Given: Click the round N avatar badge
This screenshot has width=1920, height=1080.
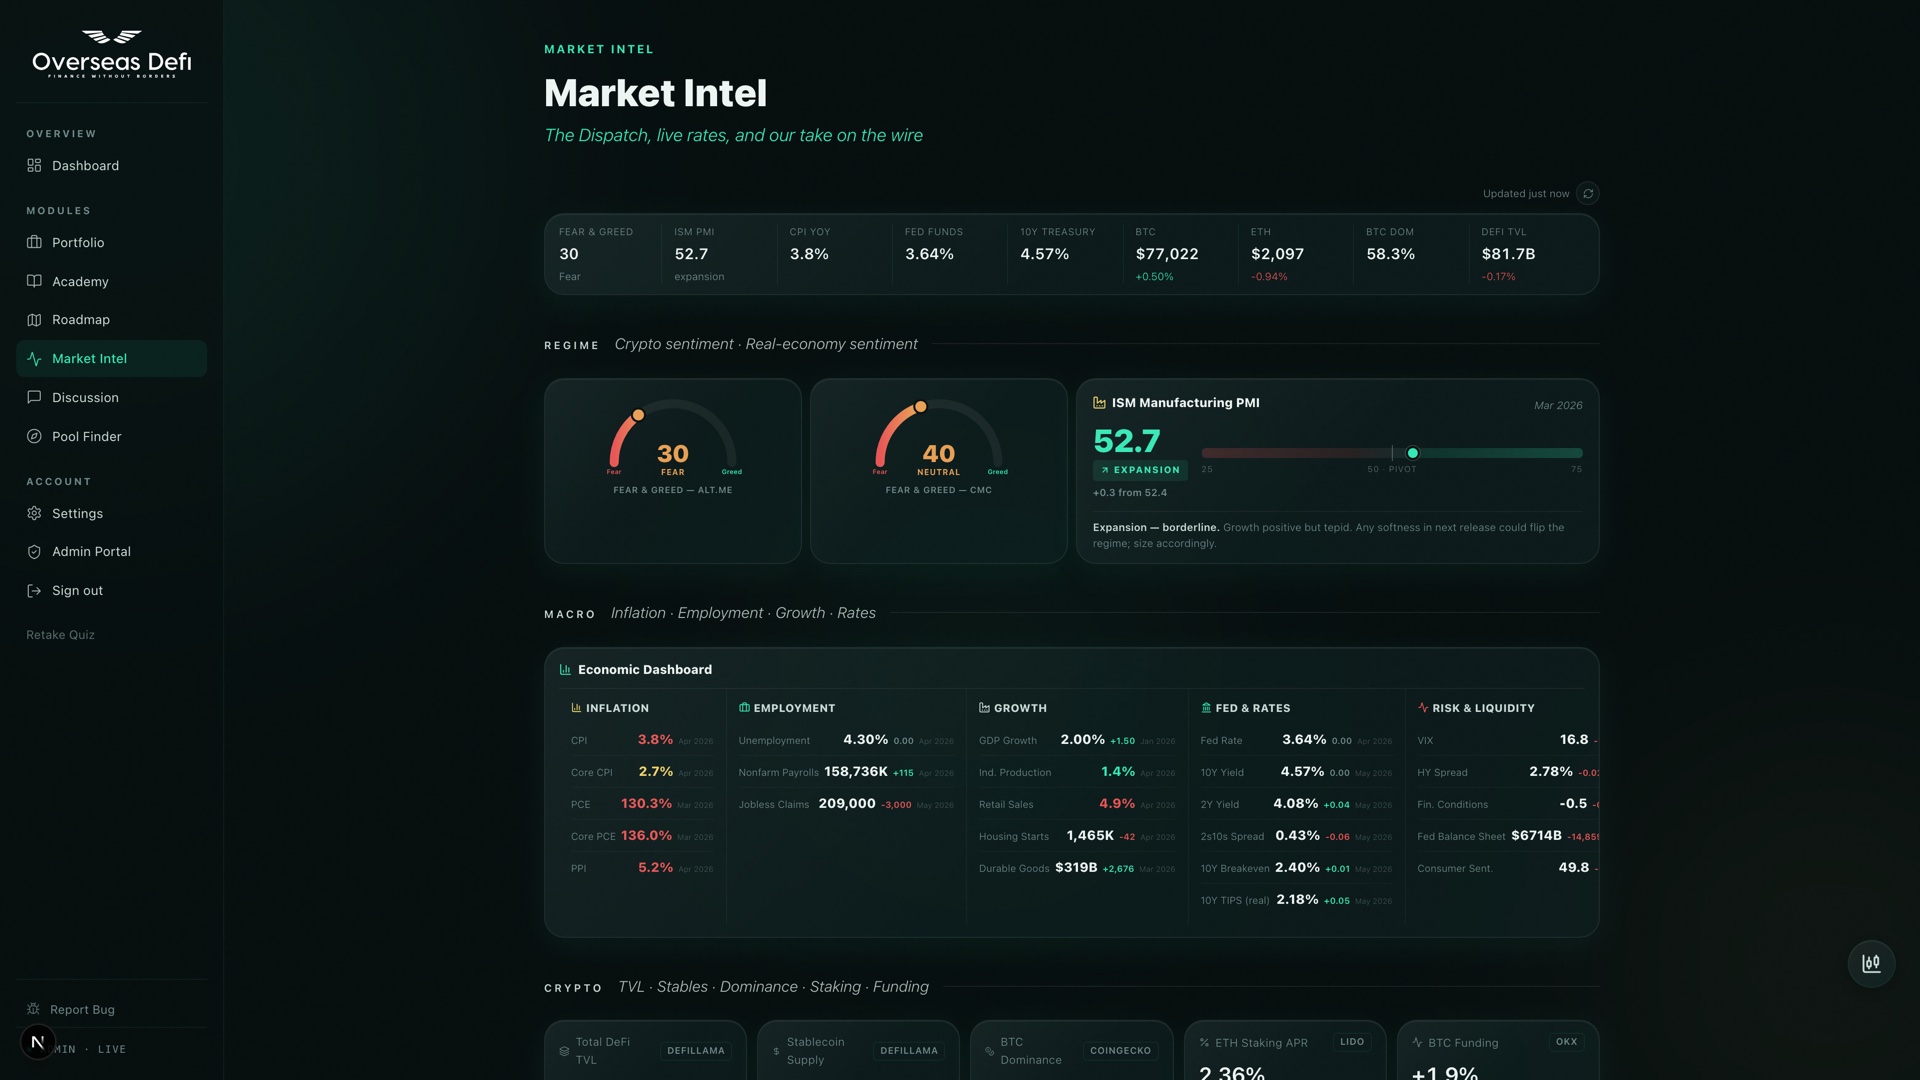Looking at the screenshot, I should [38, 1042].
